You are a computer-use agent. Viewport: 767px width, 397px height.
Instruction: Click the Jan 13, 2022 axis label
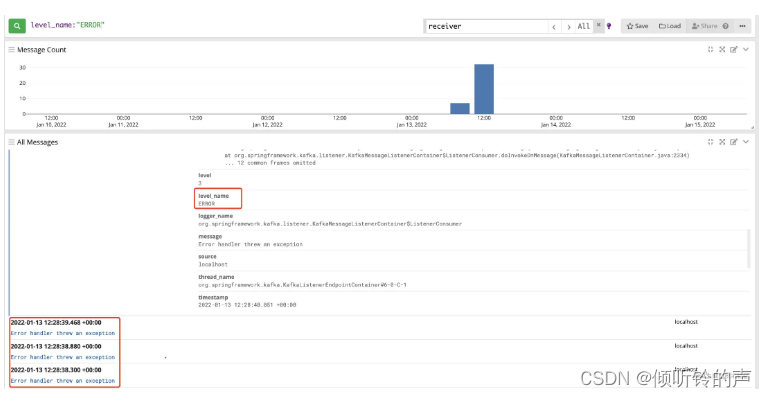click(411, 125)
